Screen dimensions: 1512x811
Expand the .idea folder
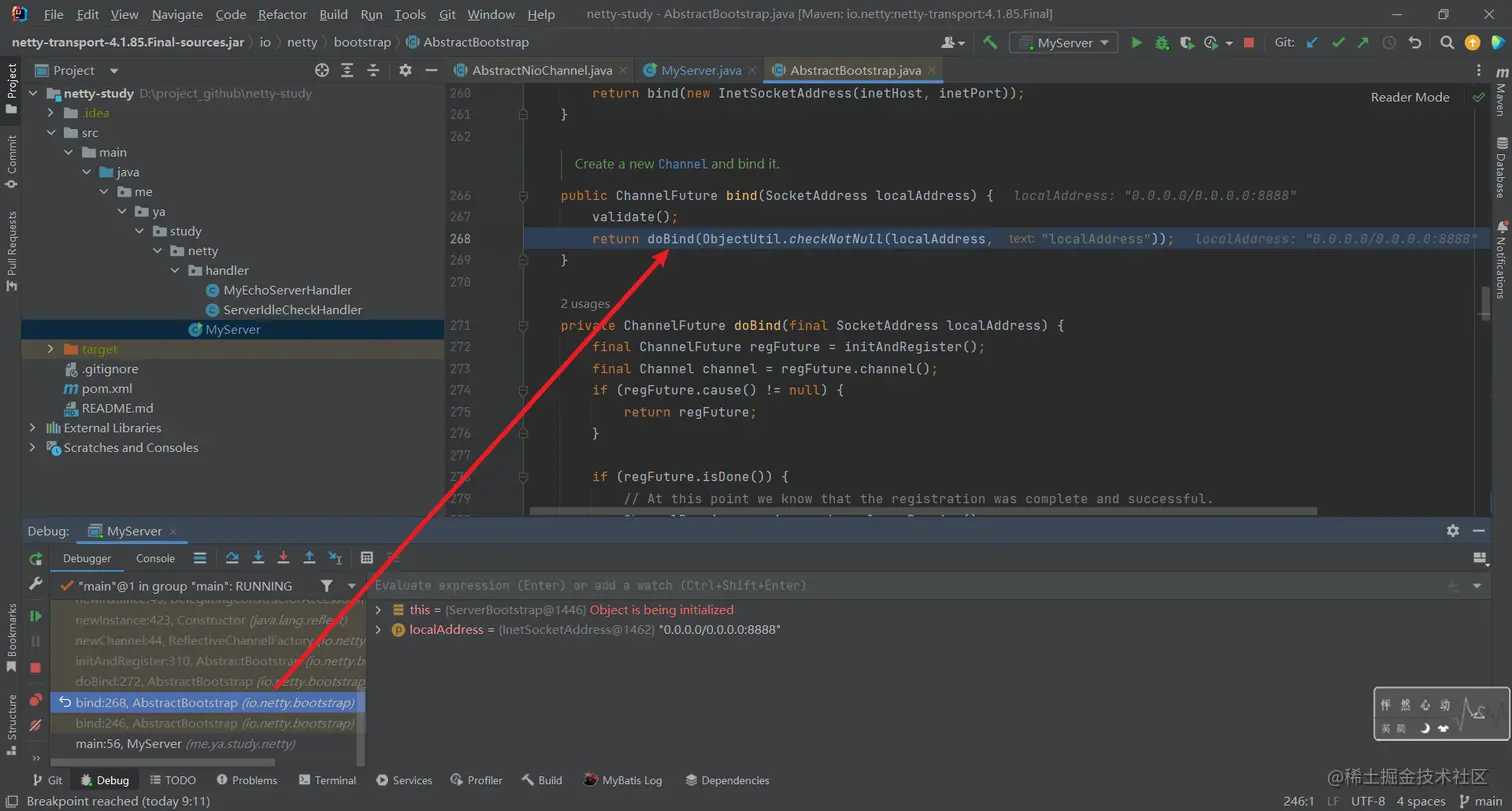tap(50, 113)
